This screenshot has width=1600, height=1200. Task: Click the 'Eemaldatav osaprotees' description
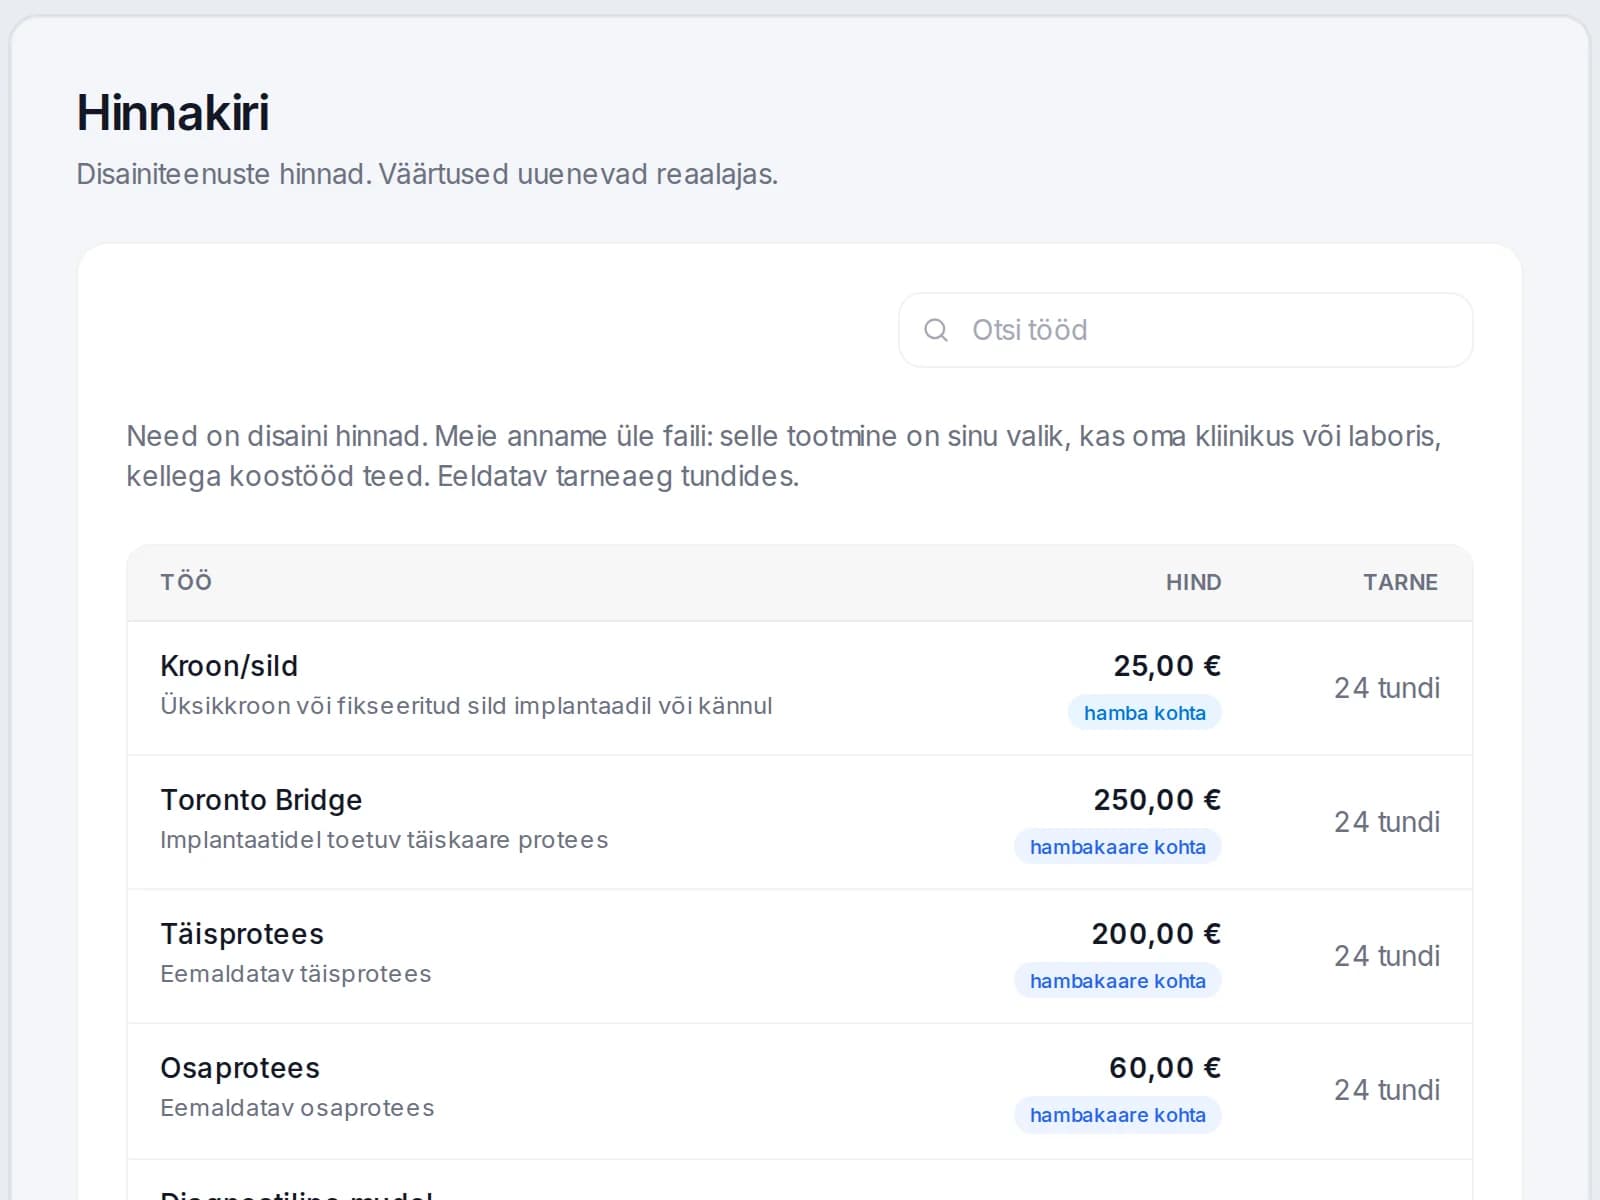[297, 1108]
